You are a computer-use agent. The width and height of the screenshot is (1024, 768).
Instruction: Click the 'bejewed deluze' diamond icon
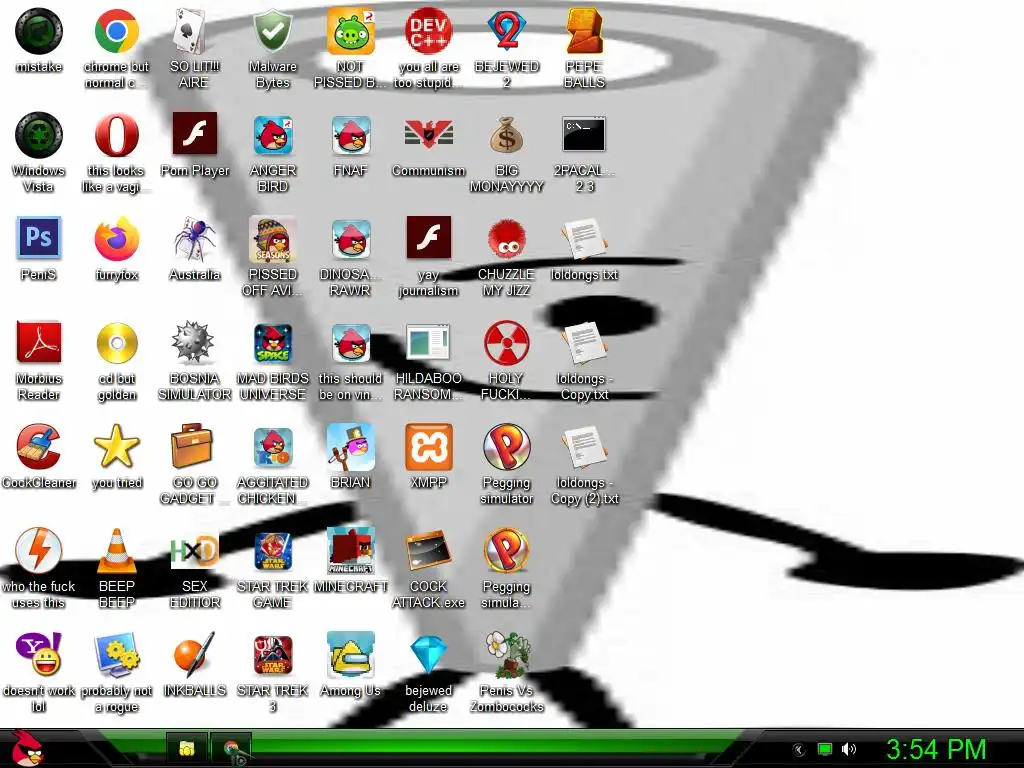point(428,655)
